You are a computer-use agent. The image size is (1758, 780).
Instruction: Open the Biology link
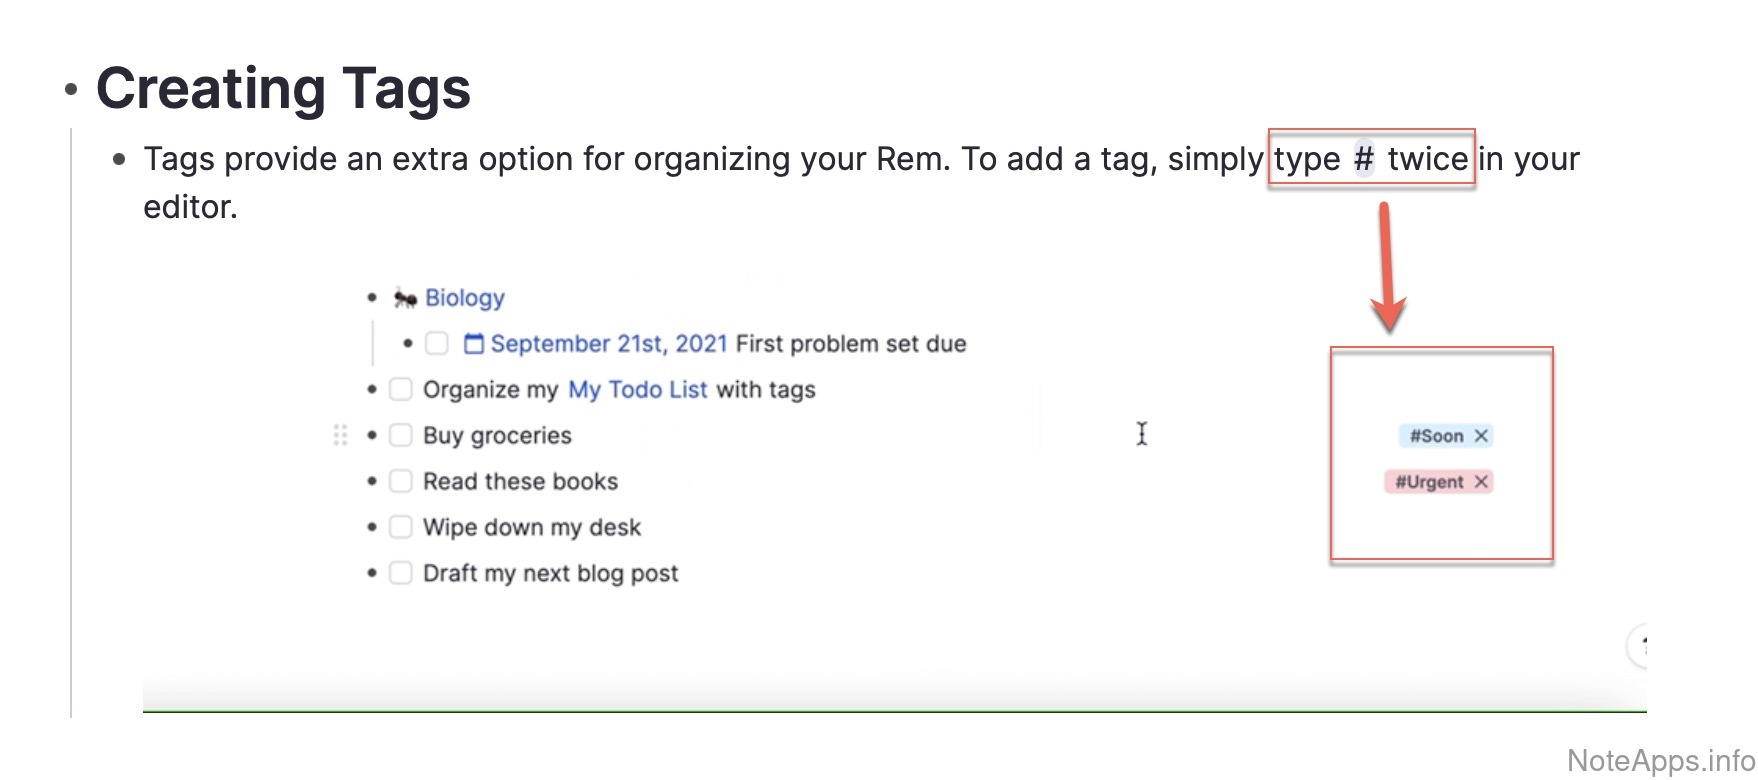point(465,298)
